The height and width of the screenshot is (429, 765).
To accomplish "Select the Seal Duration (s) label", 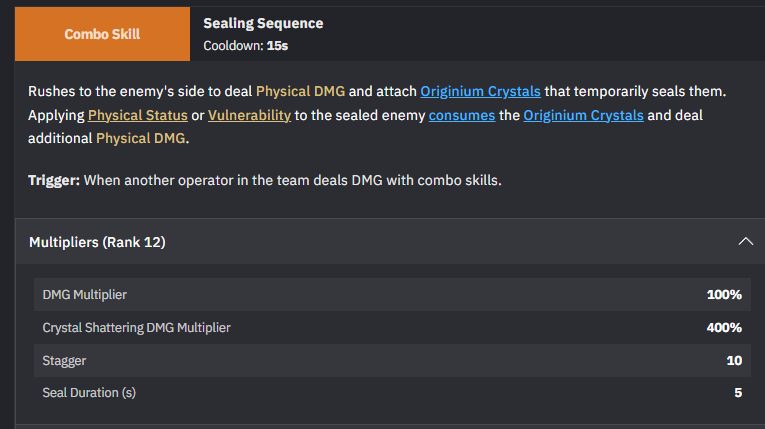I will point(89,393).
